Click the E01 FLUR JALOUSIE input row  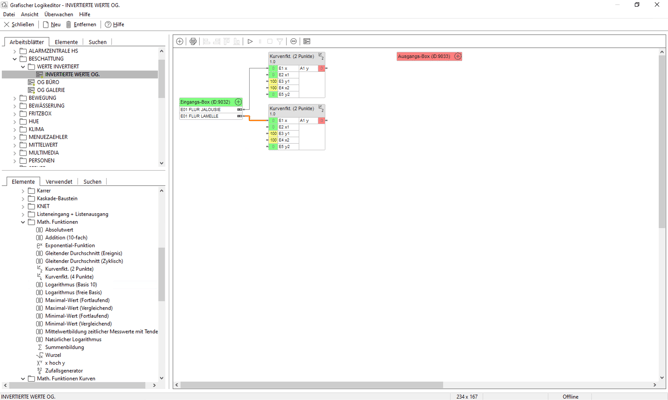pyautogui.click(x=211, y=109)
